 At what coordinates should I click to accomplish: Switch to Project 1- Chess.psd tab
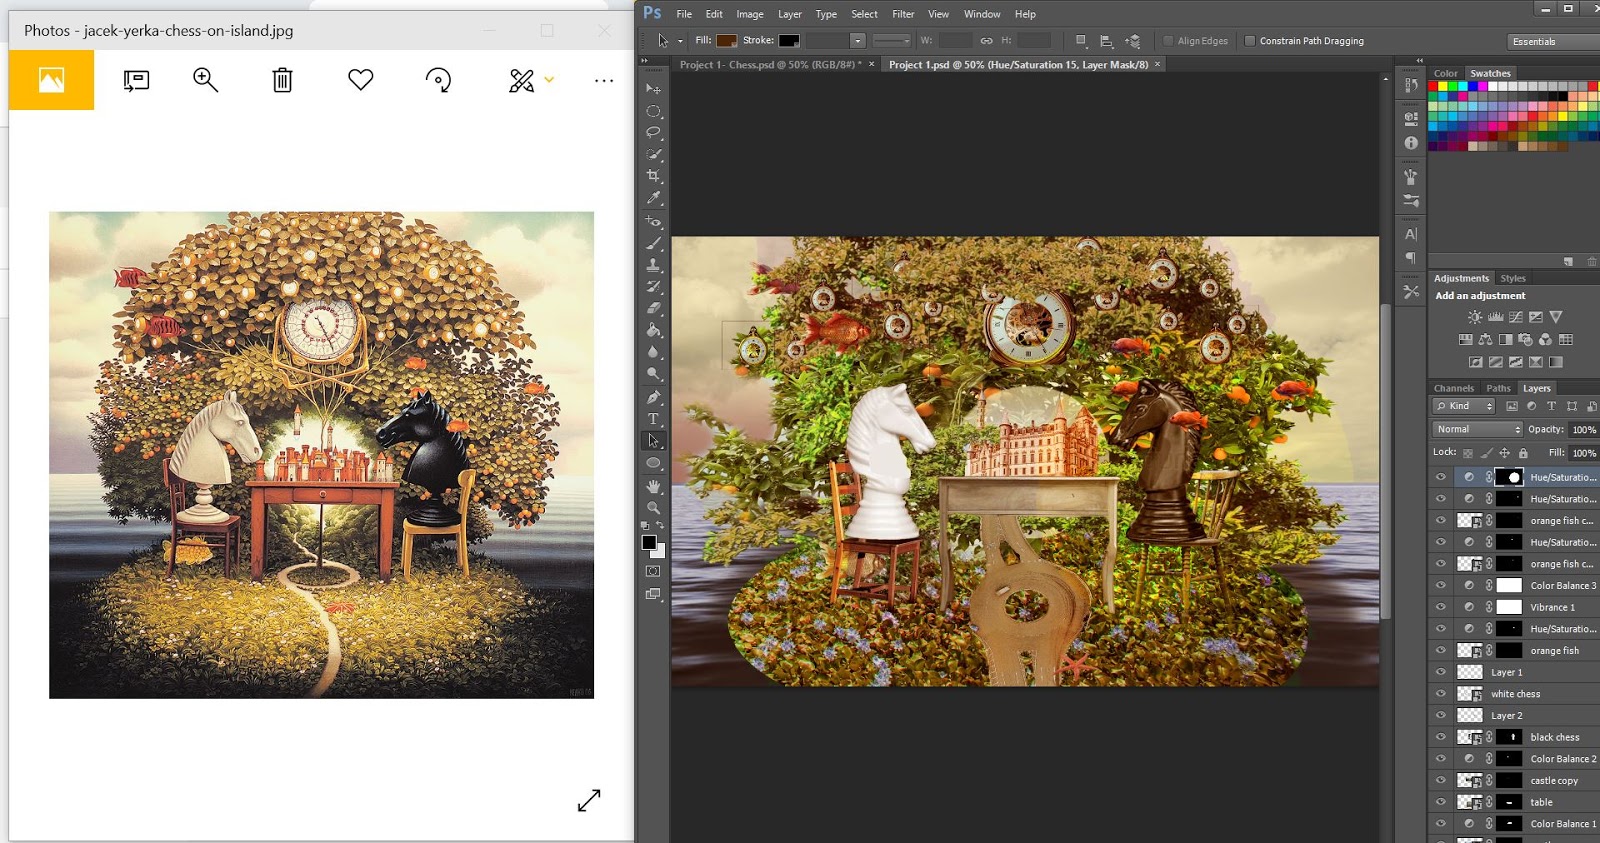(771, 64)
